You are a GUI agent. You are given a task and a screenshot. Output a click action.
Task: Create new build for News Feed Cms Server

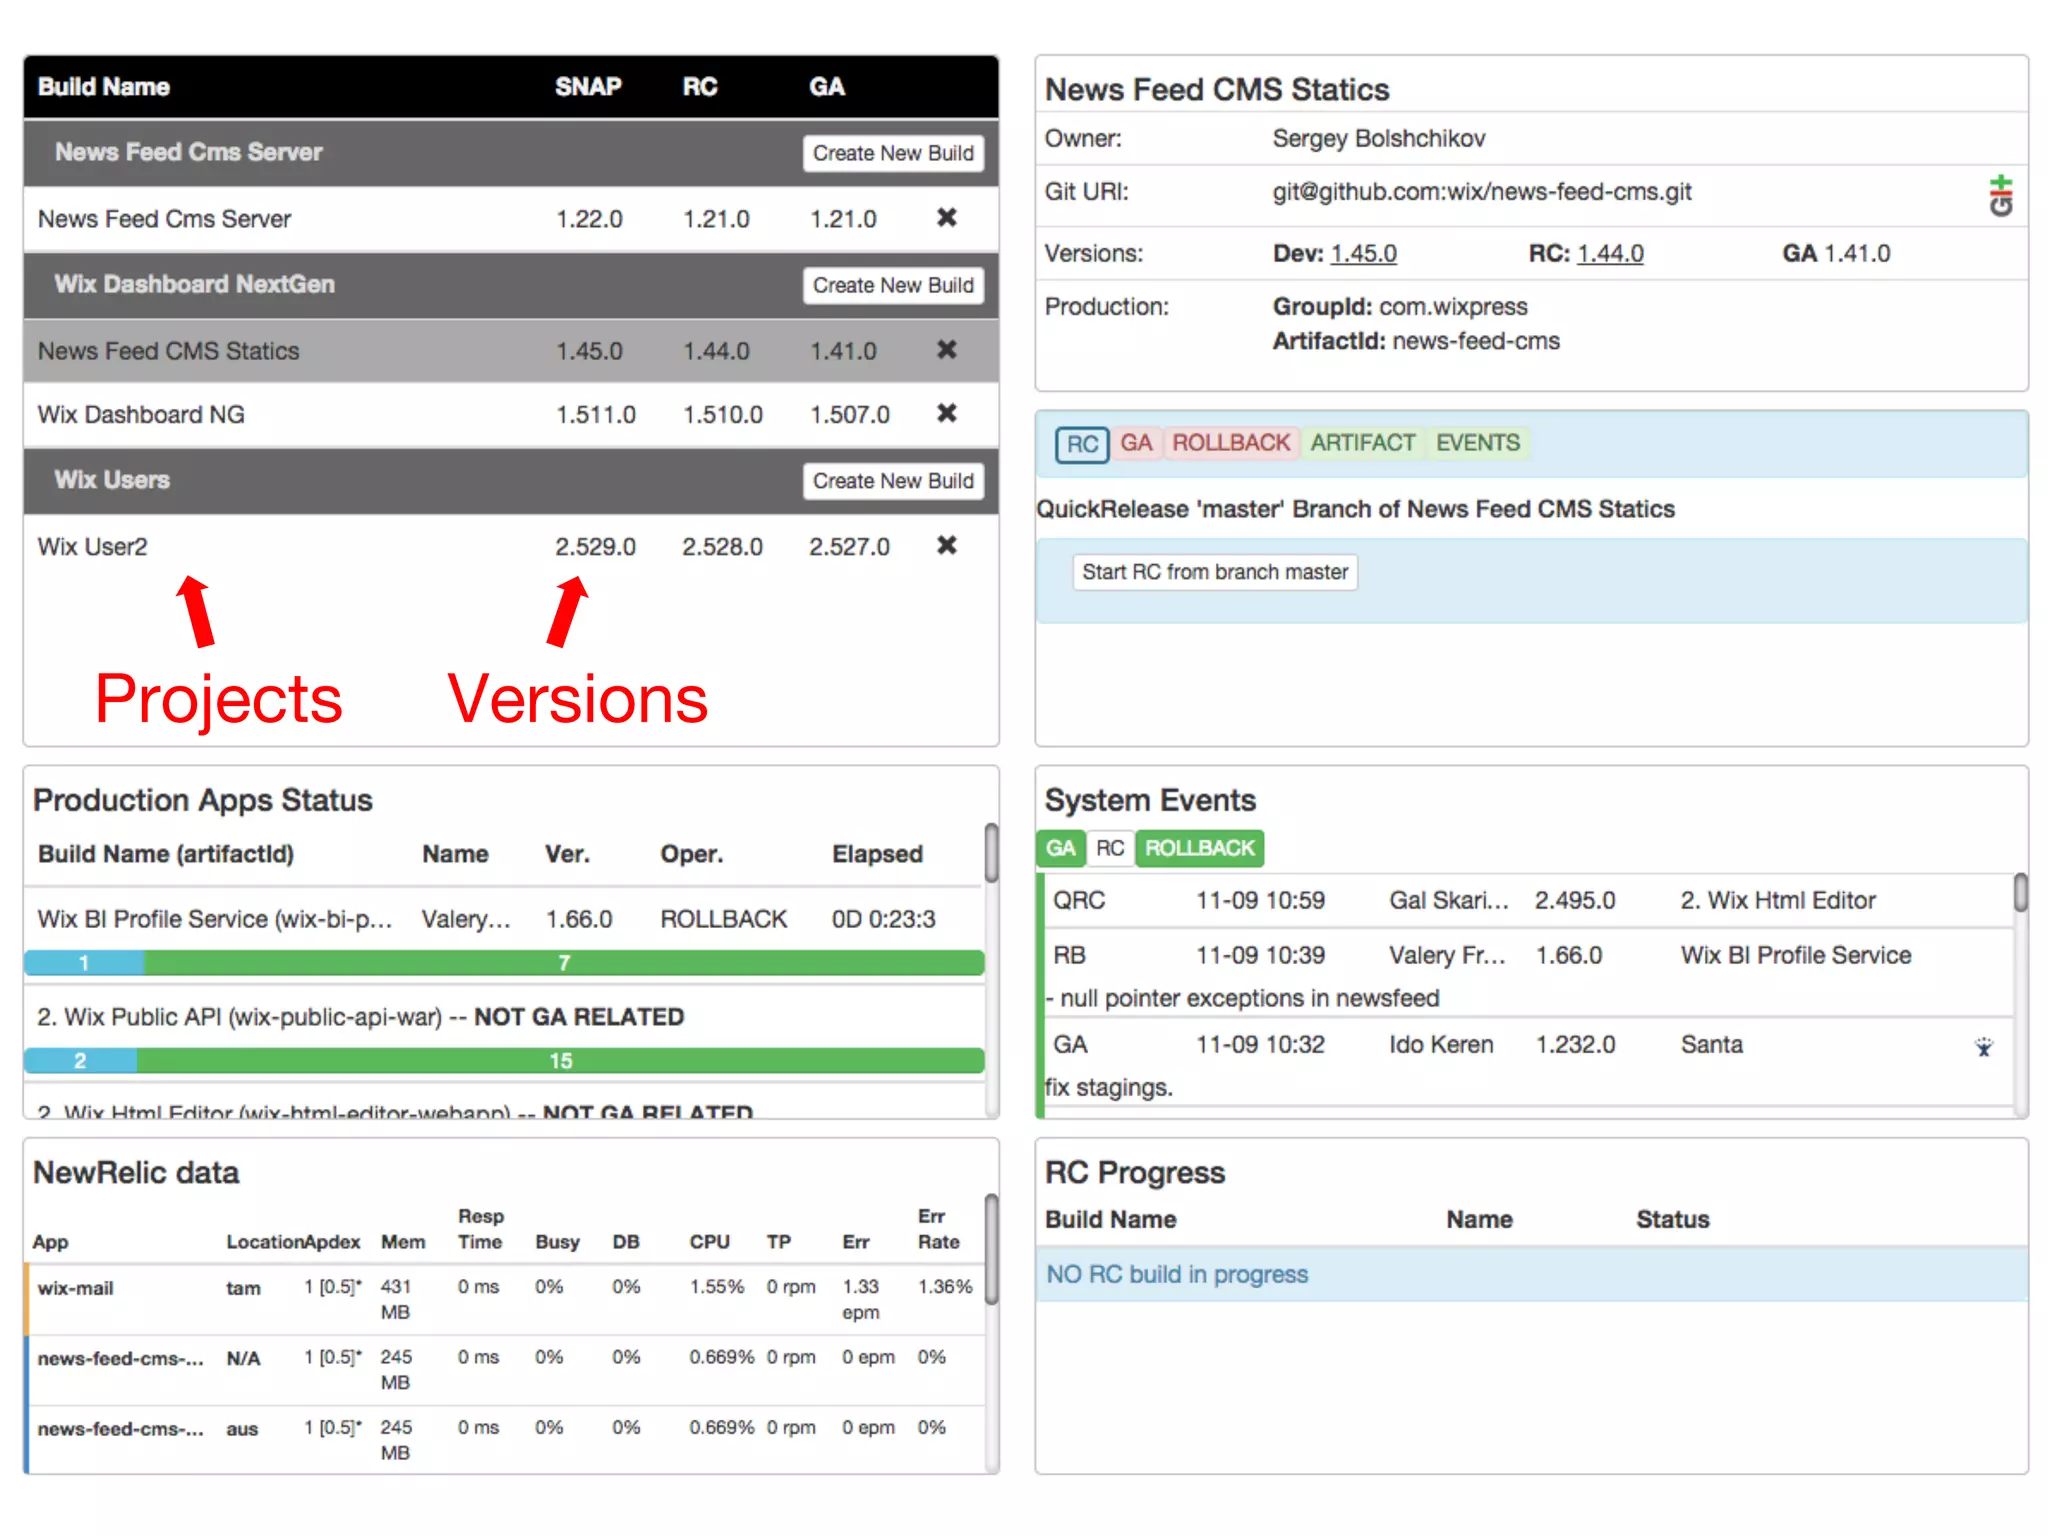[893, 153]
